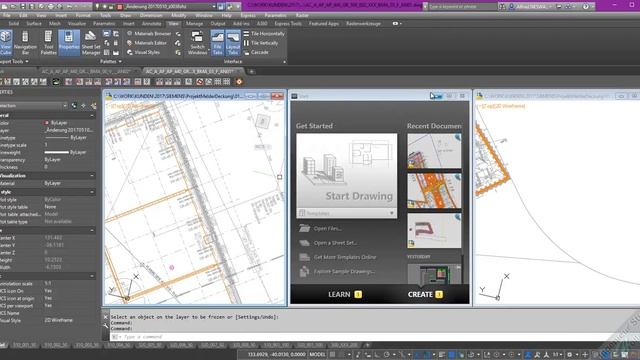Toggle the Properties palette ribbon button
Screen dimensions: 640x360
pos(69,42)
